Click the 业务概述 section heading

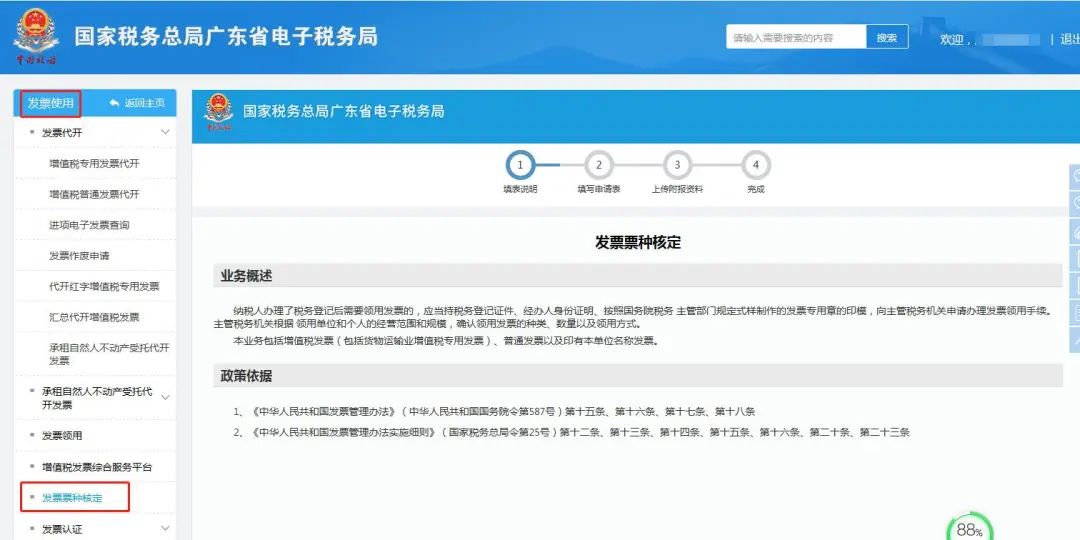tap(246, 276)
